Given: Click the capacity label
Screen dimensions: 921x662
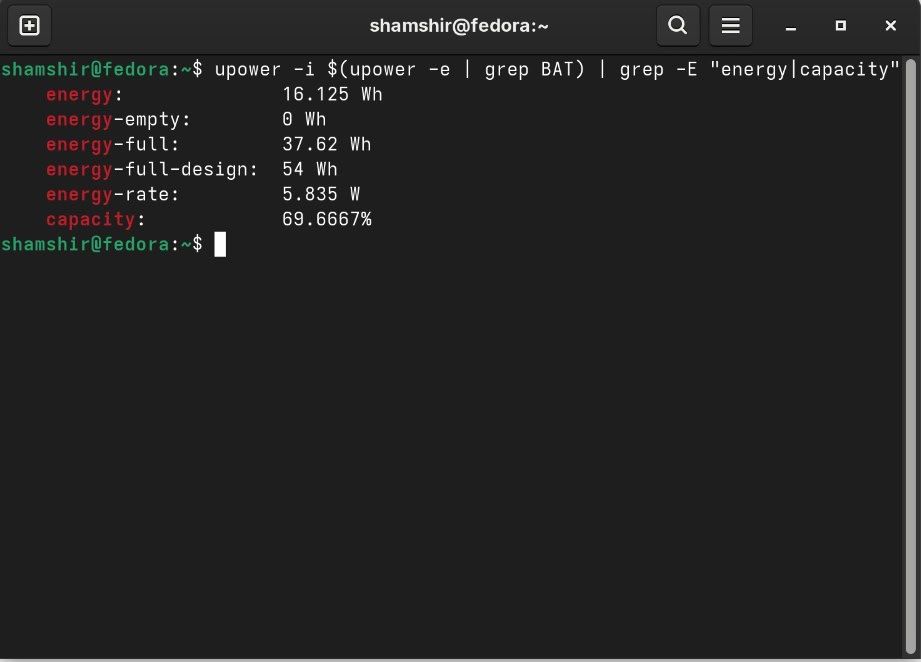Looking at the screenshot, I should [x=95, y=220].
